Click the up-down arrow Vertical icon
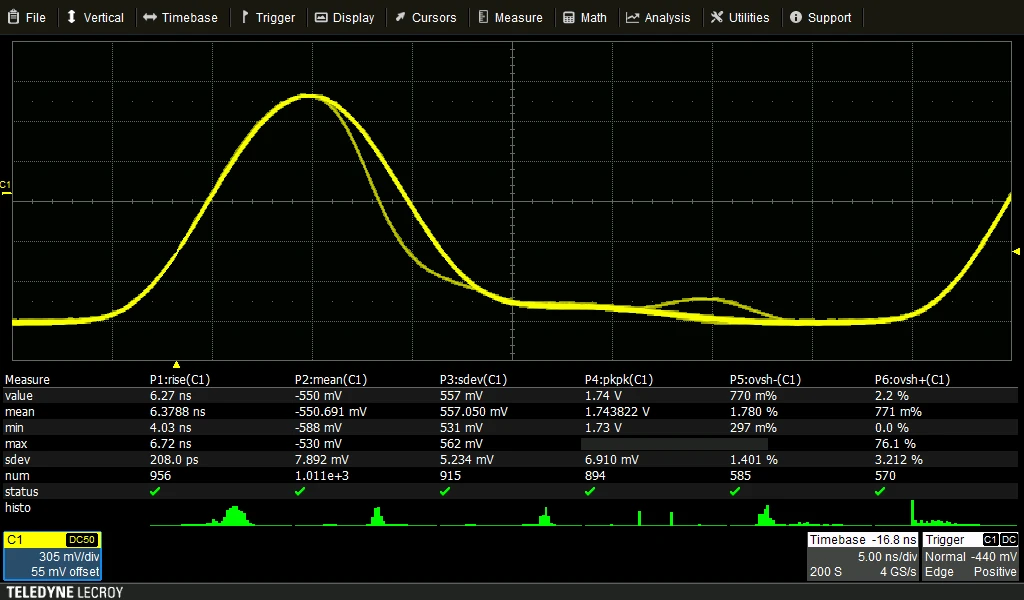Viewport: 1024px width, 600px height. [x=71, y=18]
